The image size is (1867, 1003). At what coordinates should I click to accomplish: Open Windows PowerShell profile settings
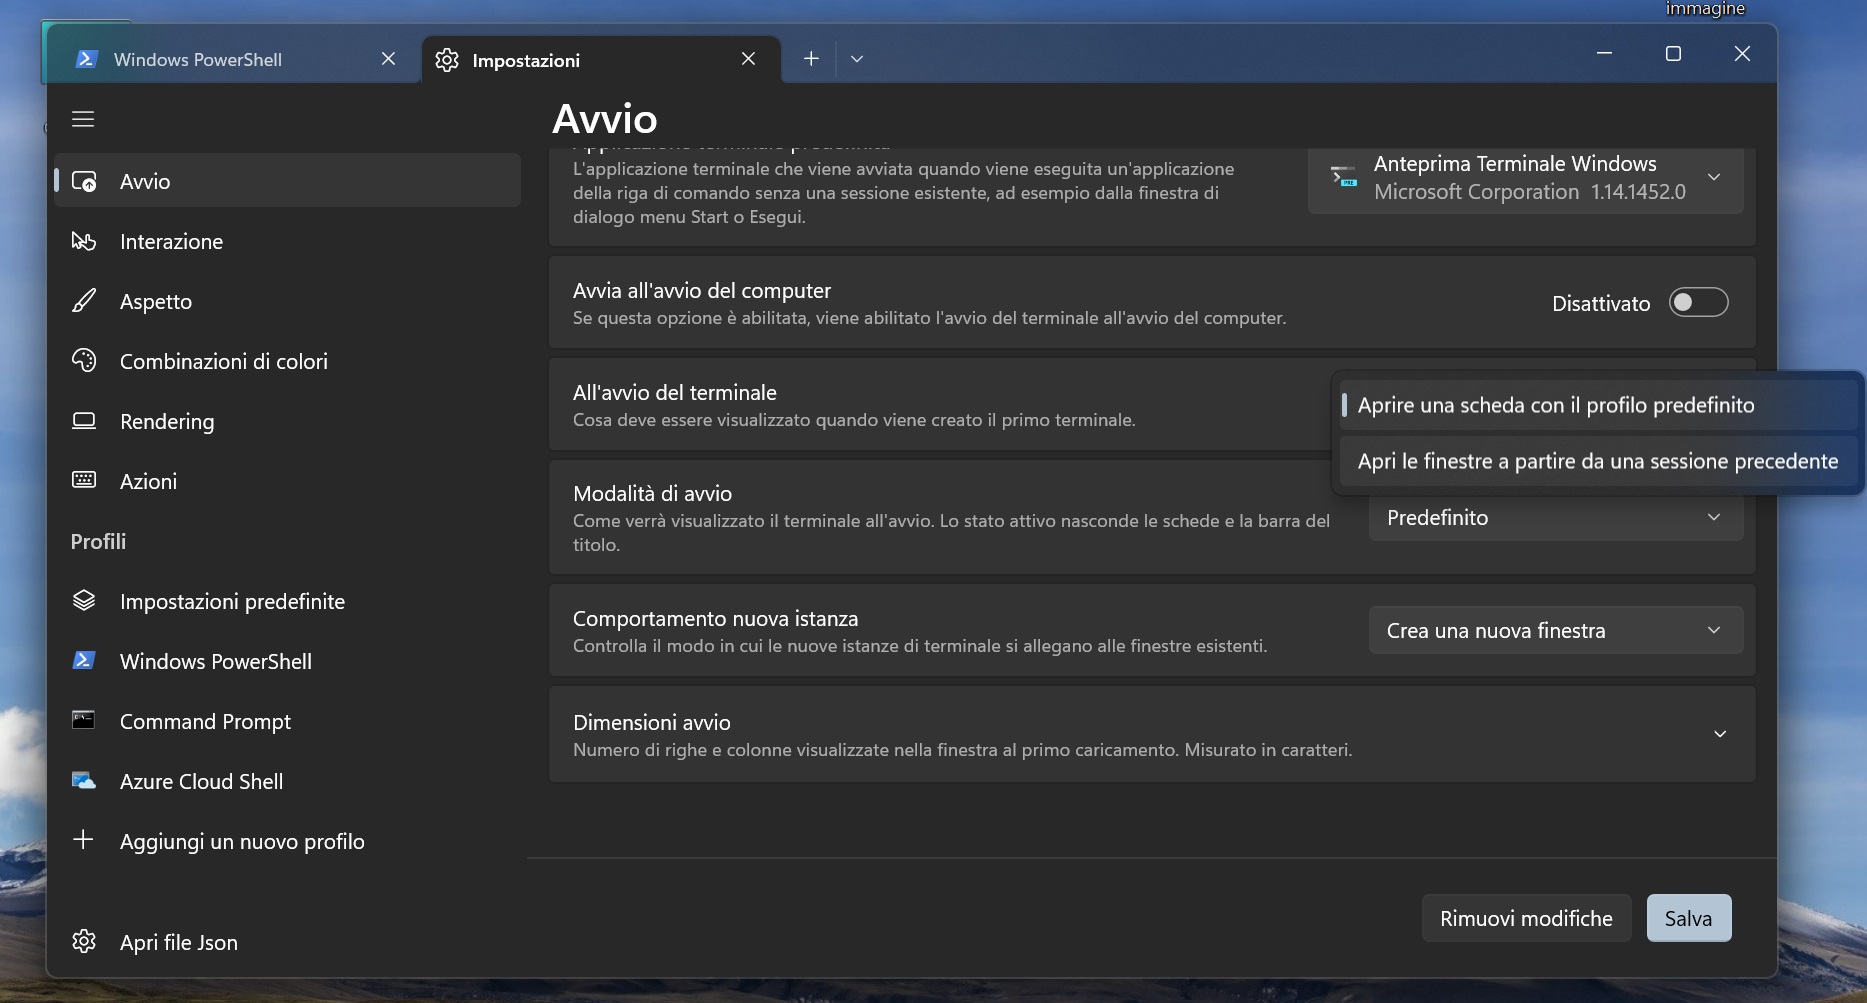[288, 661]
